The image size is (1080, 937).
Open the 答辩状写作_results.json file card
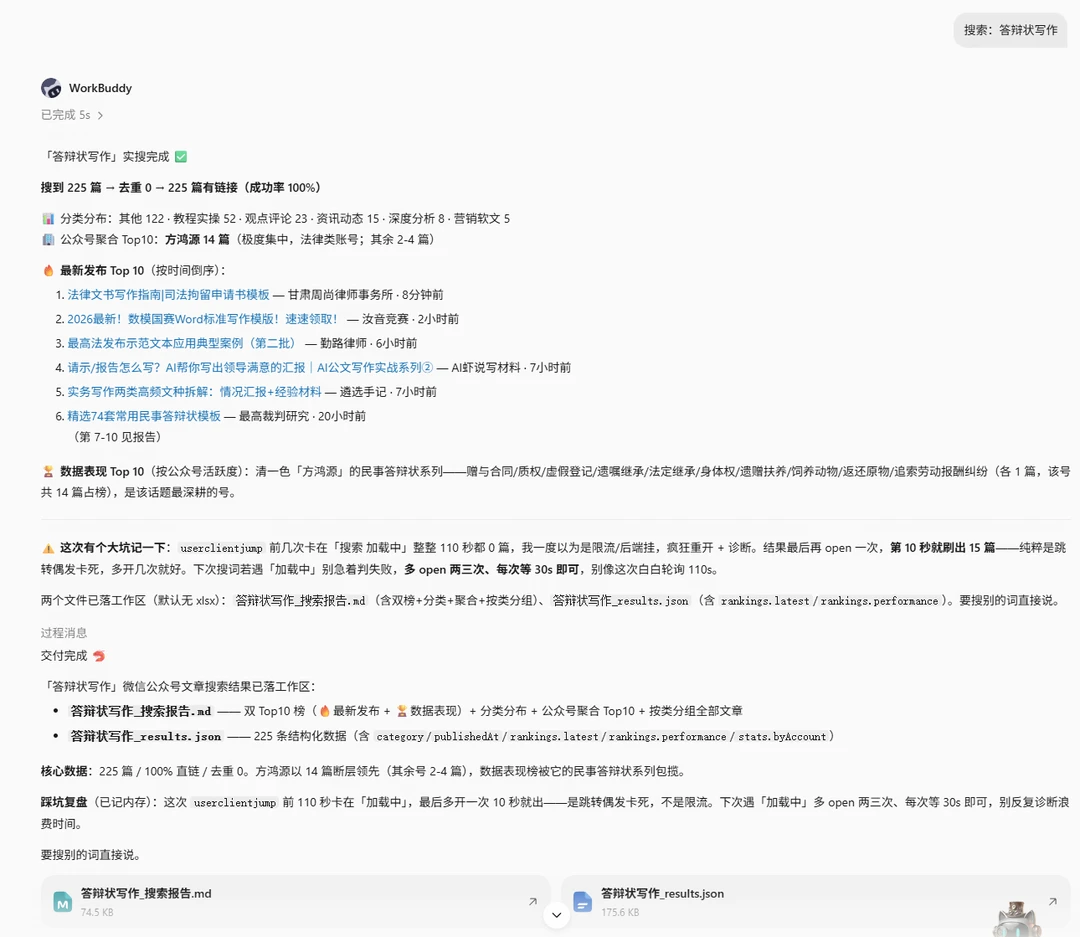point(816,901)
